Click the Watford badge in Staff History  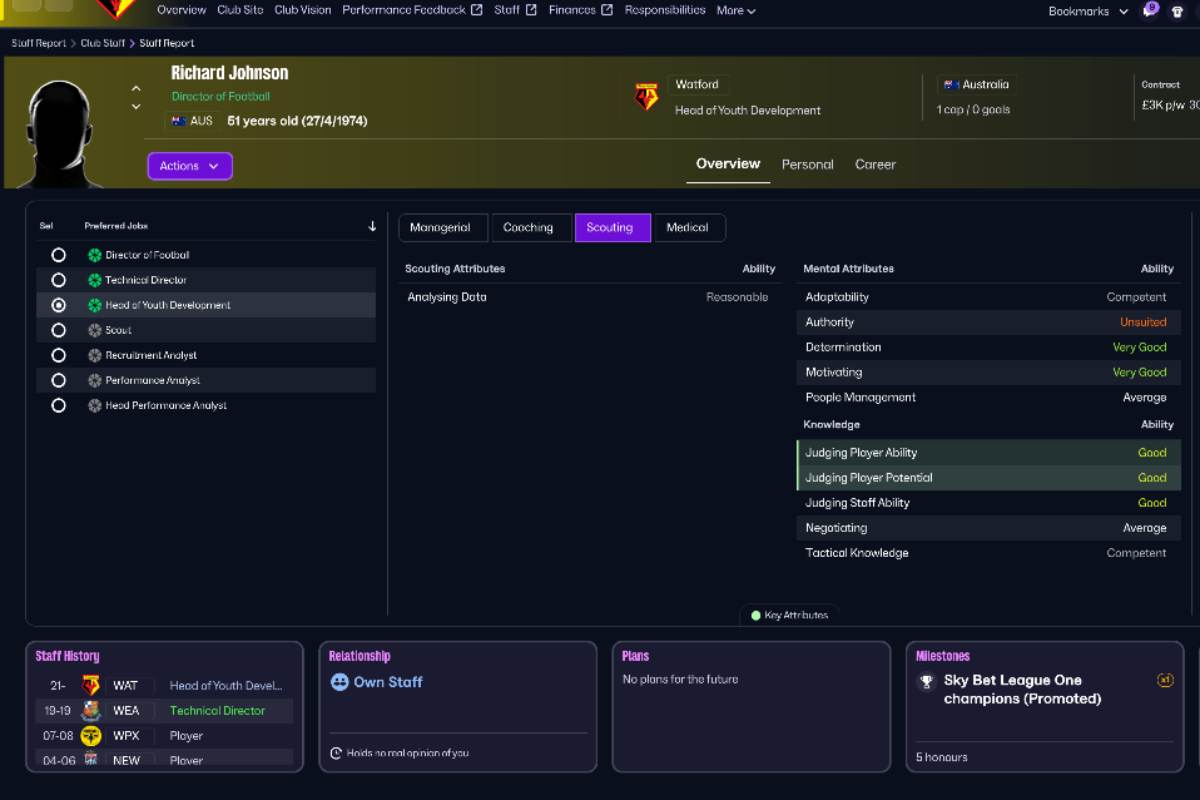[91, 686]
